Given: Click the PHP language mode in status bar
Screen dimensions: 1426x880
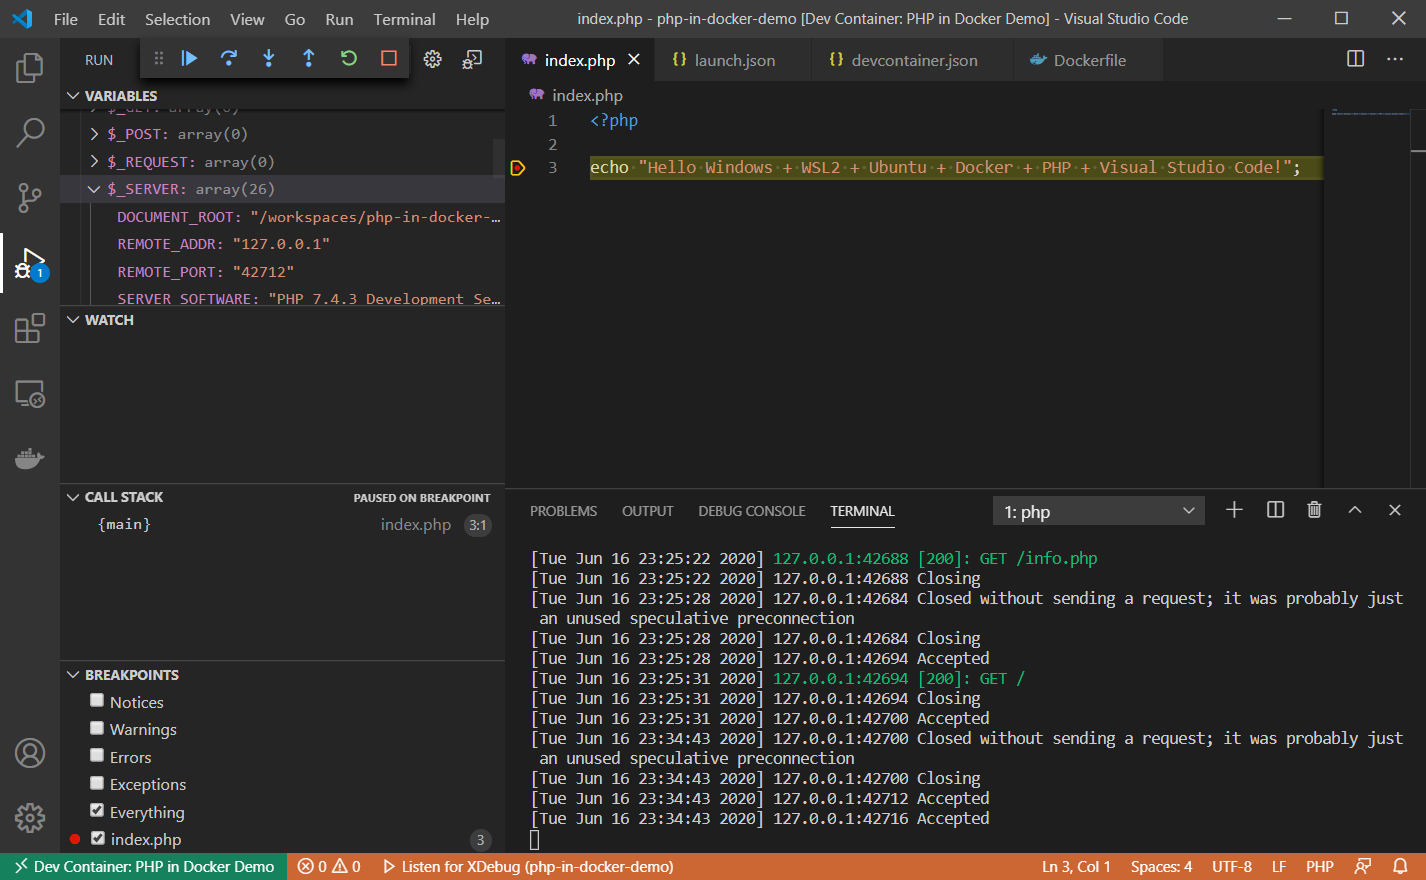Looking at the screenshot, I should (1319, 867).
